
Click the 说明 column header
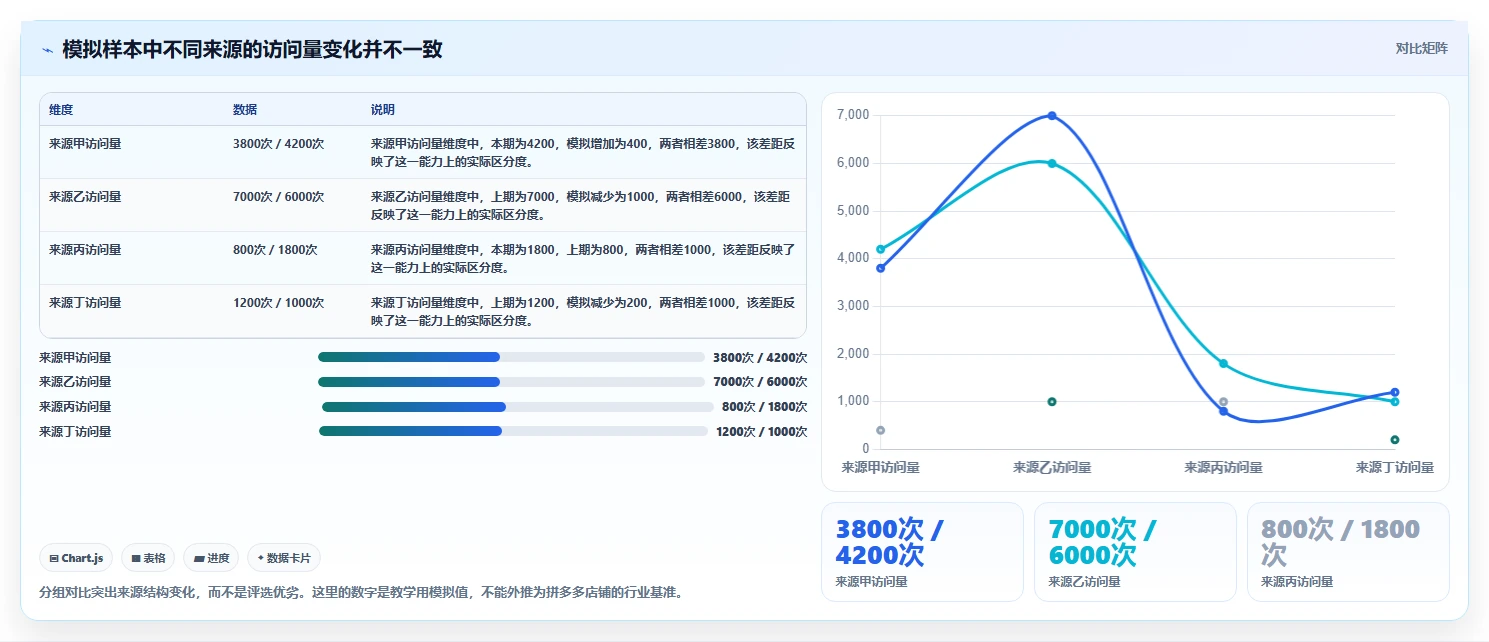(383, 109)
